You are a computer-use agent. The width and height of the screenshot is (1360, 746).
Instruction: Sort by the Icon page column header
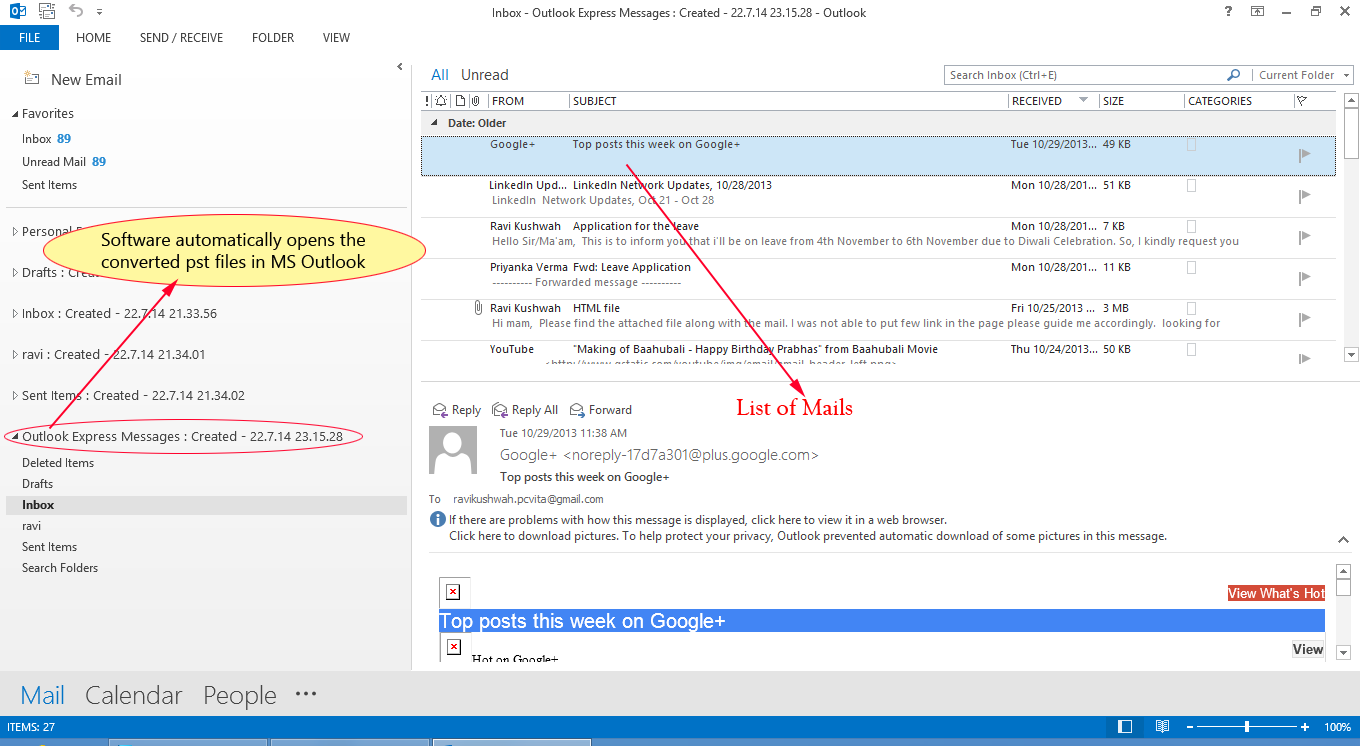click(x=460, y=101)
